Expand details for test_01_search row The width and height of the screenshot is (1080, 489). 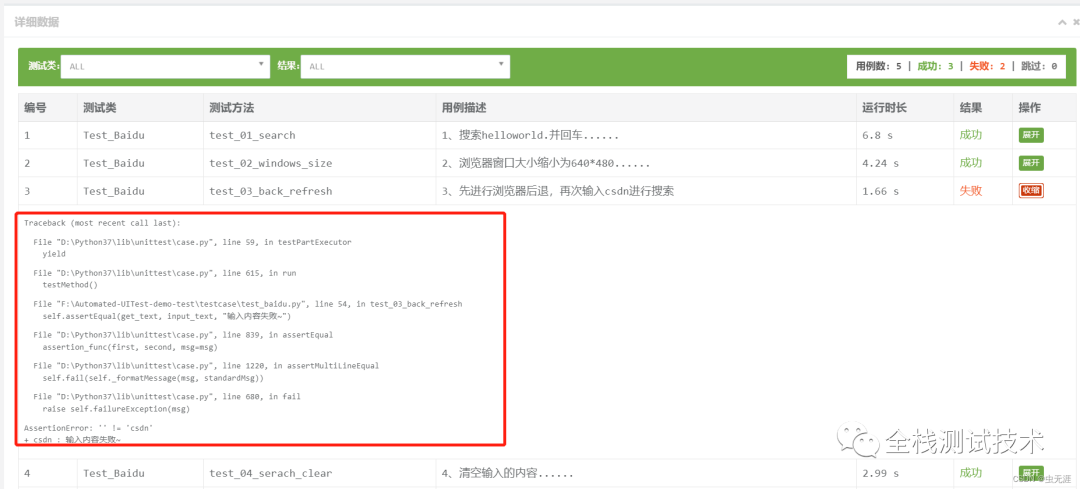[x=1031, y=135]
